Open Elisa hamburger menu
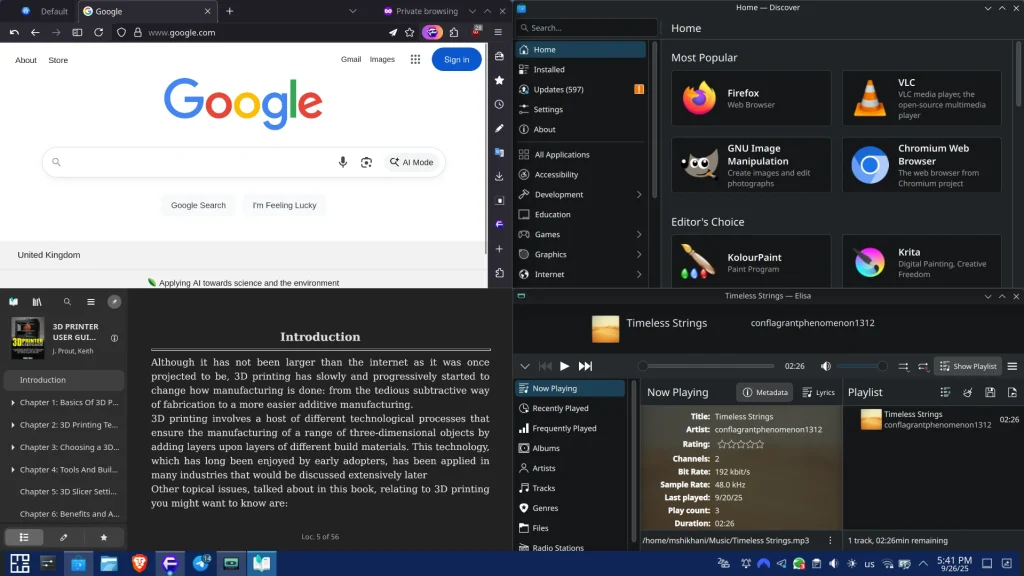The height and width of the screenshot is (576, 1024). [1012, 366]
